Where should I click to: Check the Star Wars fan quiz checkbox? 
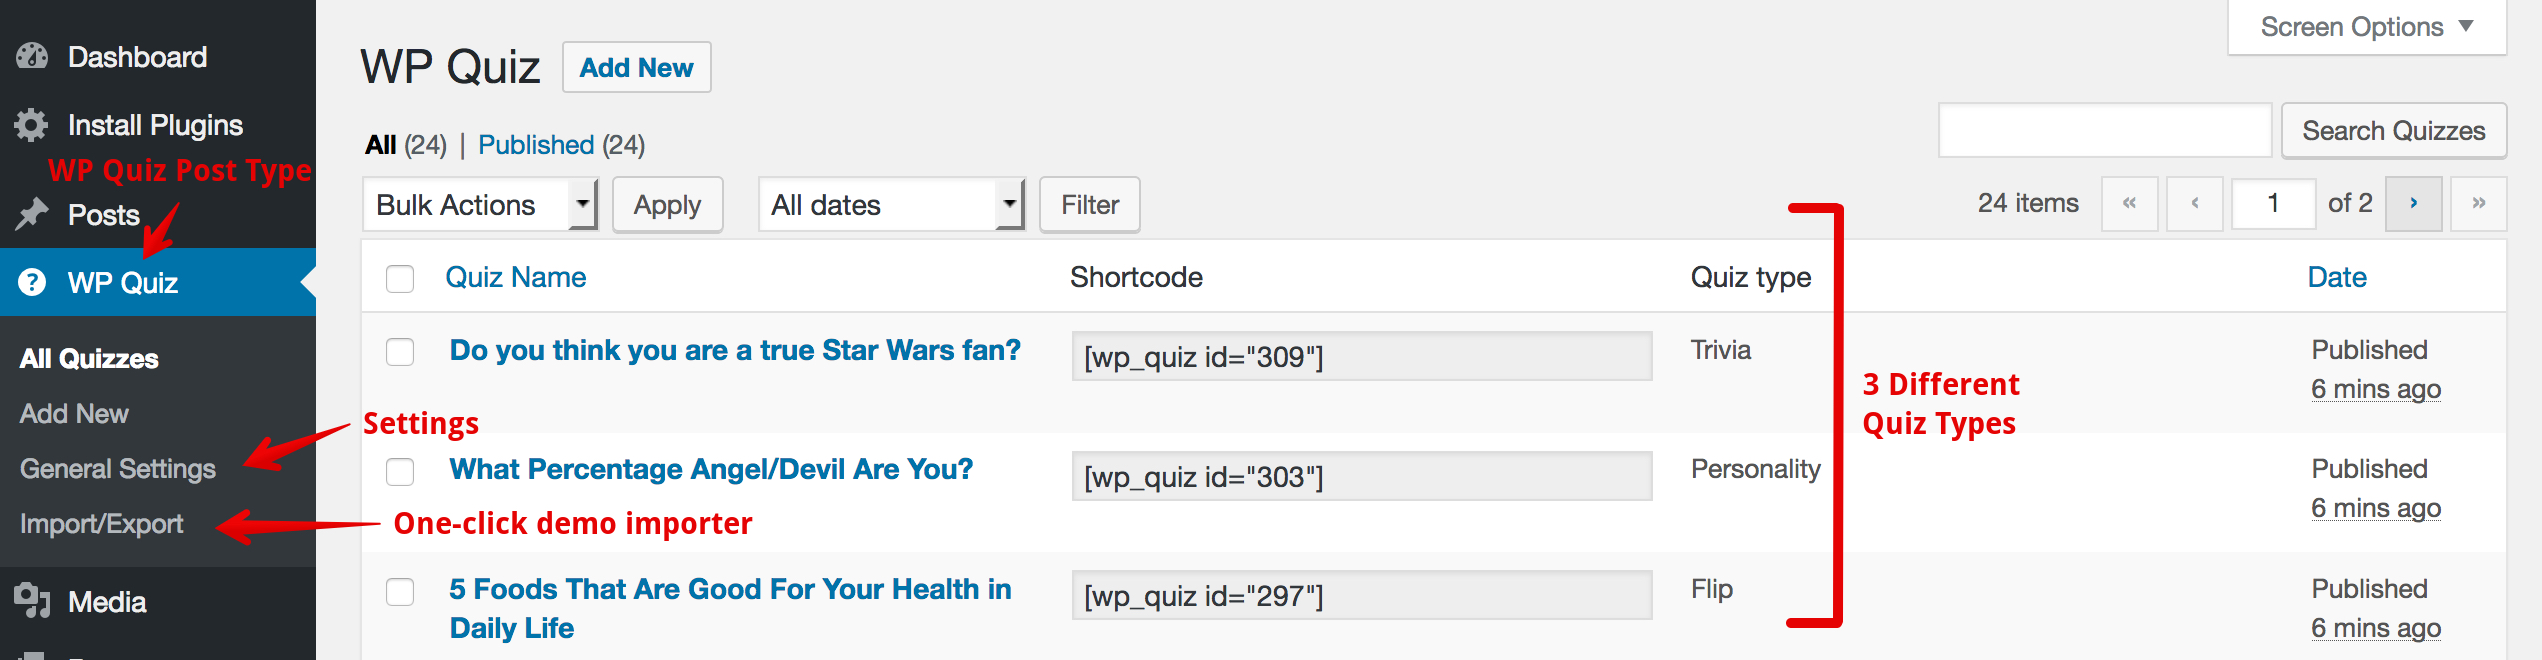click(x=400, y=352)
